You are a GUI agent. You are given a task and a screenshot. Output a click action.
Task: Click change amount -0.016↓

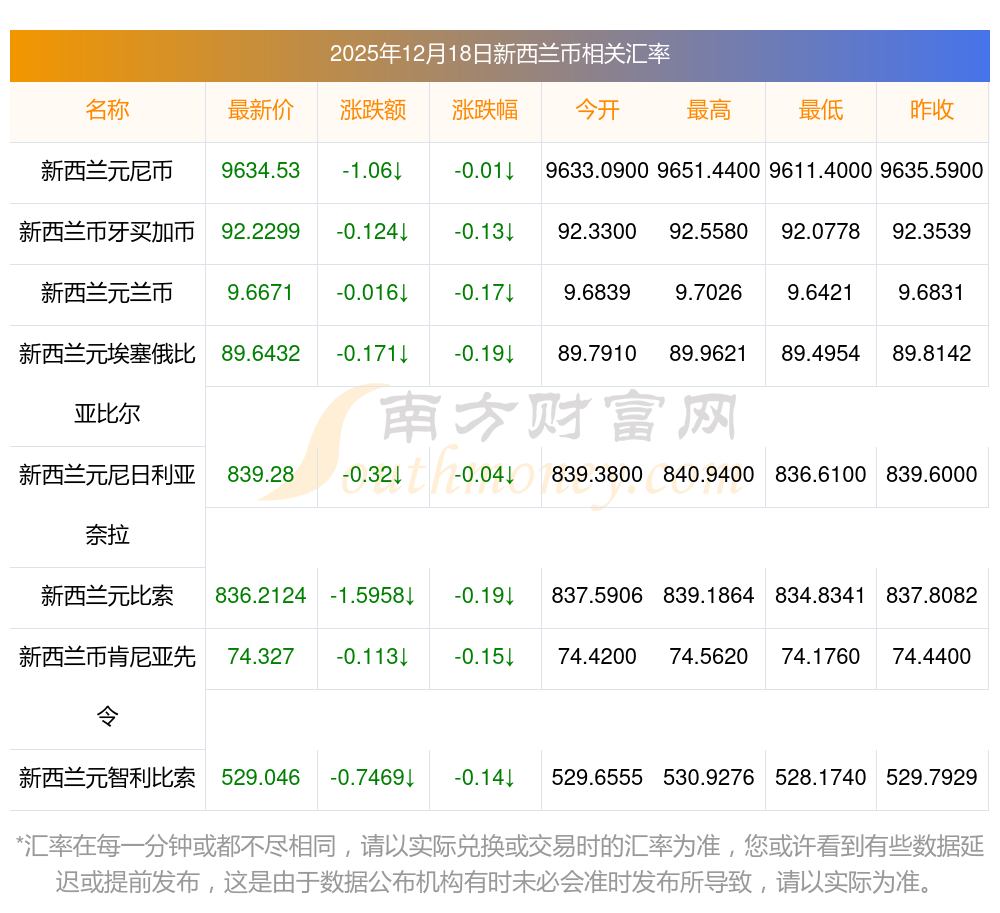pyautogui.click(x=373, y=292)
